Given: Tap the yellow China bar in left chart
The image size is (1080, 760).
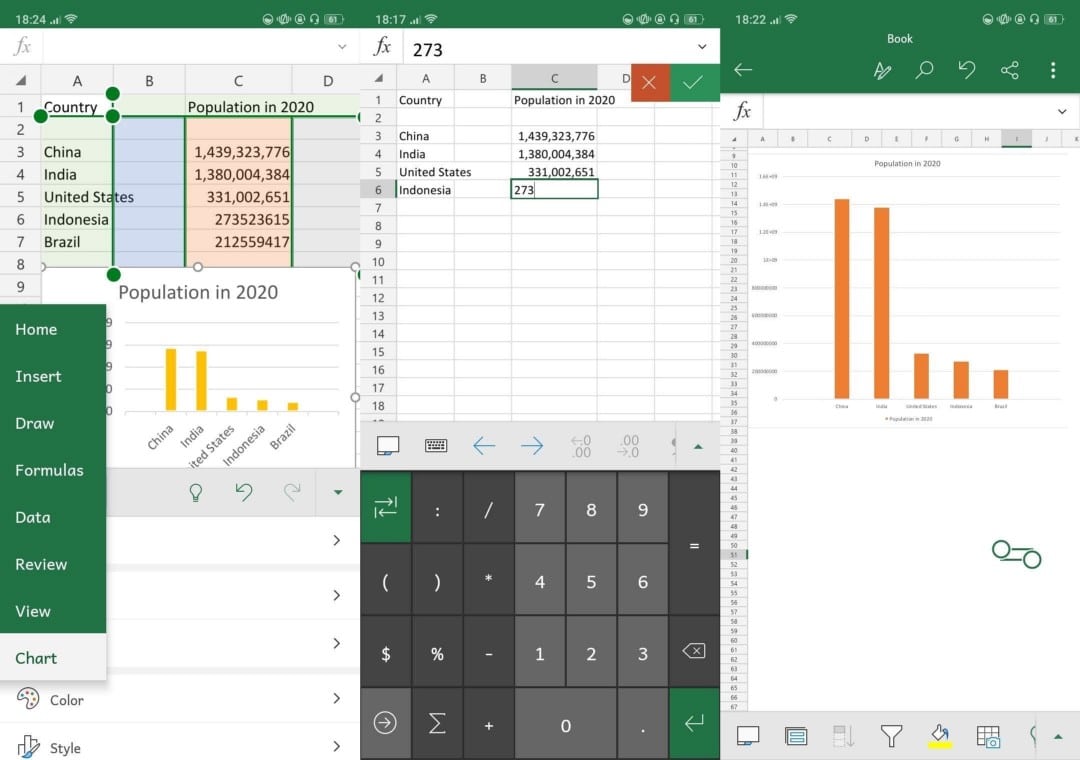Looking at the screenshot, I should 170,380.
